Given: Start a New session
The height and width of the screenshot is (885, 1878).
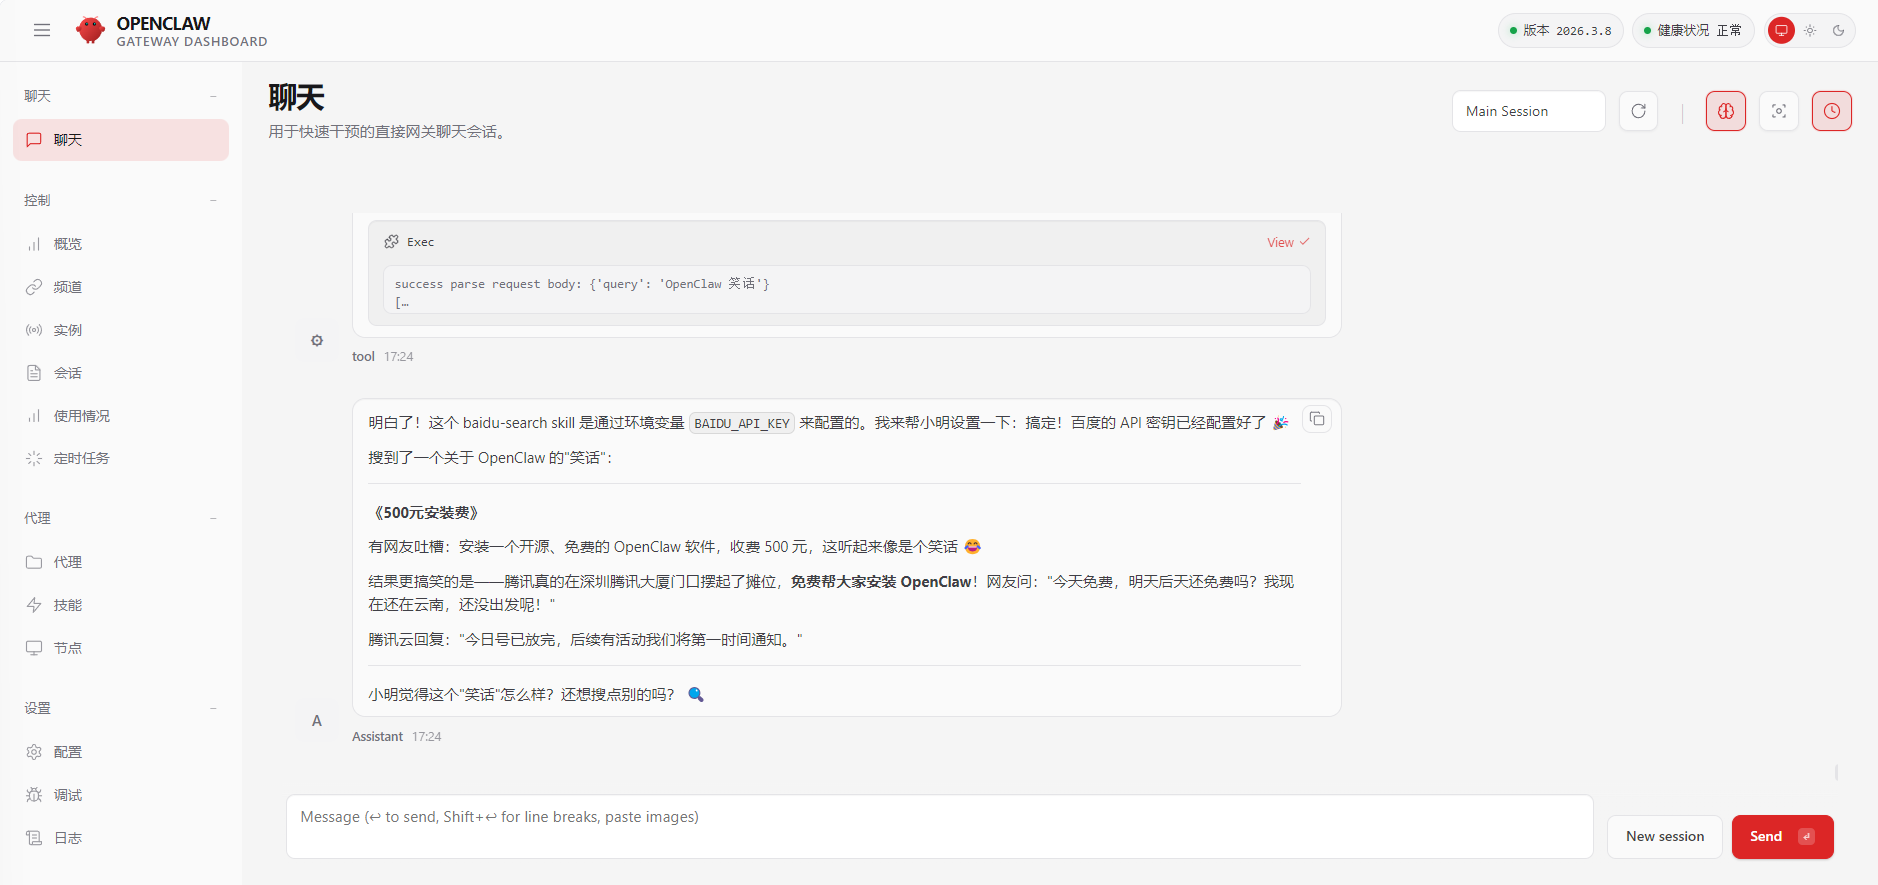Looking at the screenshot, I should click(x=1664, y=837).
